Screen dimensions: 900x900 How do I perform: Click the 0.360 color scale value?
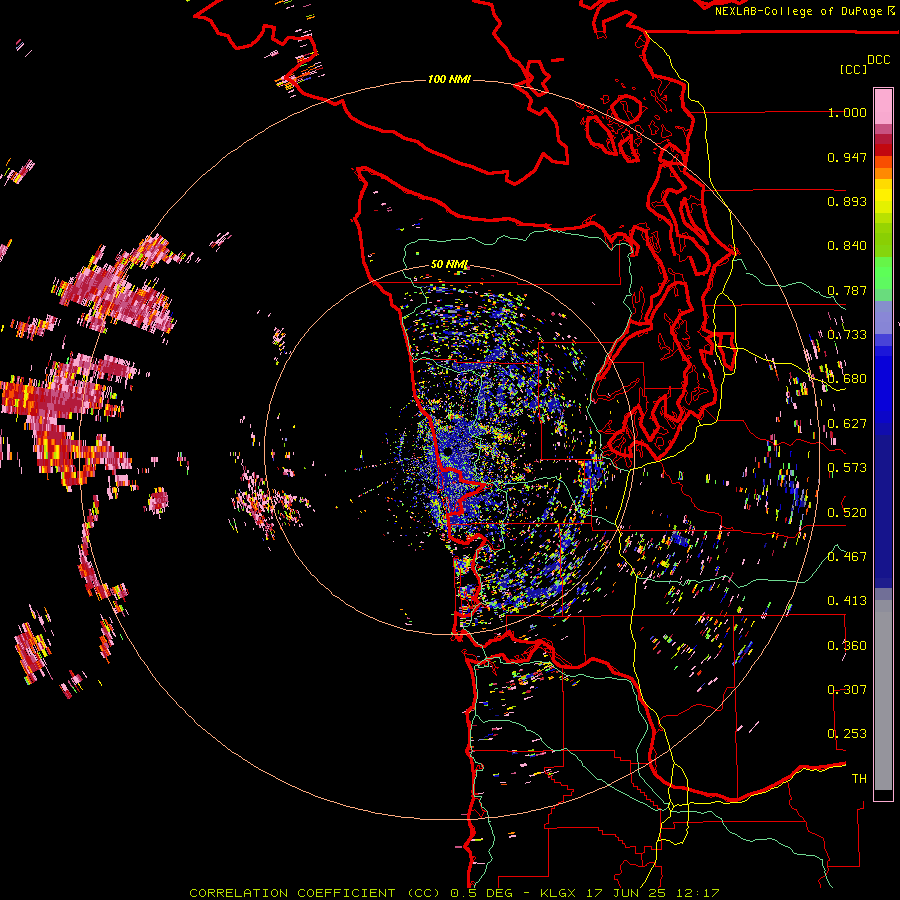click(847, 646)
